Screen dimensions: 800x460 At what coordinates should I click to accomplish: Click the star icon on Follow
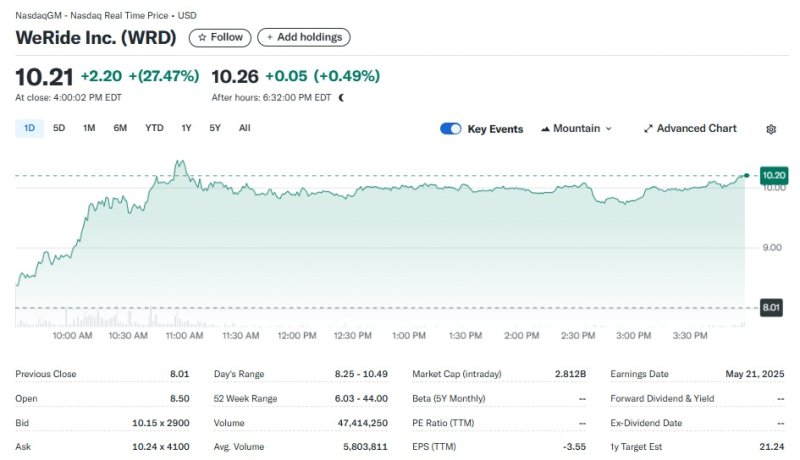tap(202, 37)
